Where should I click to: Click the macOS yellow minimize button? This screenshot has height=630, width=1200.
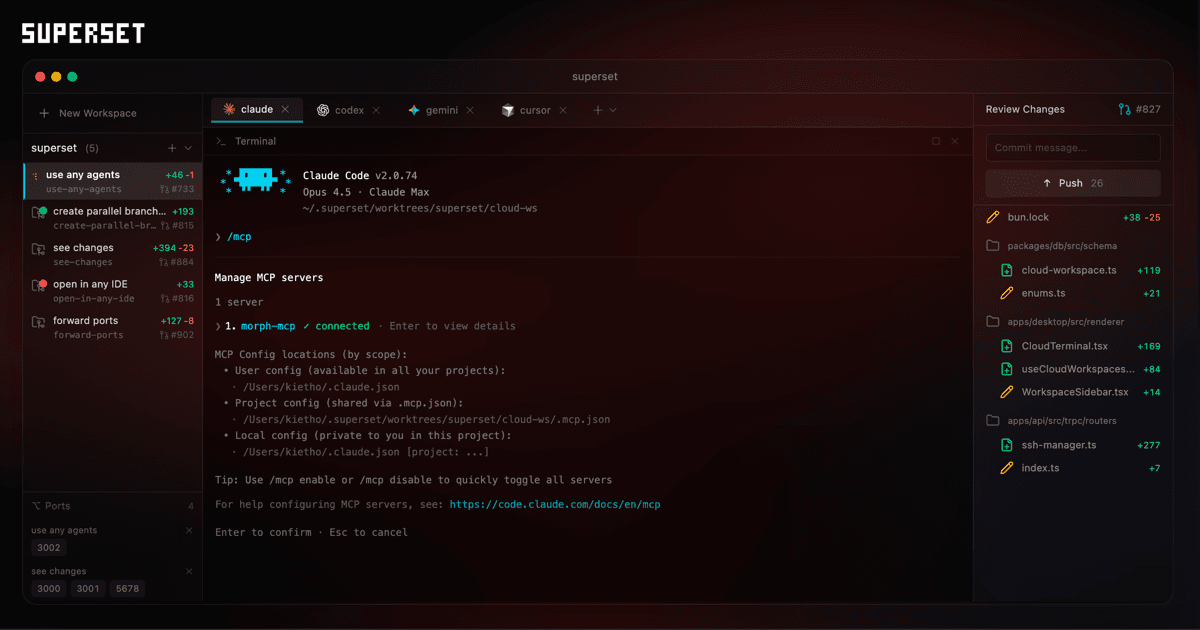pyautogui.click(x=56, y=76)
